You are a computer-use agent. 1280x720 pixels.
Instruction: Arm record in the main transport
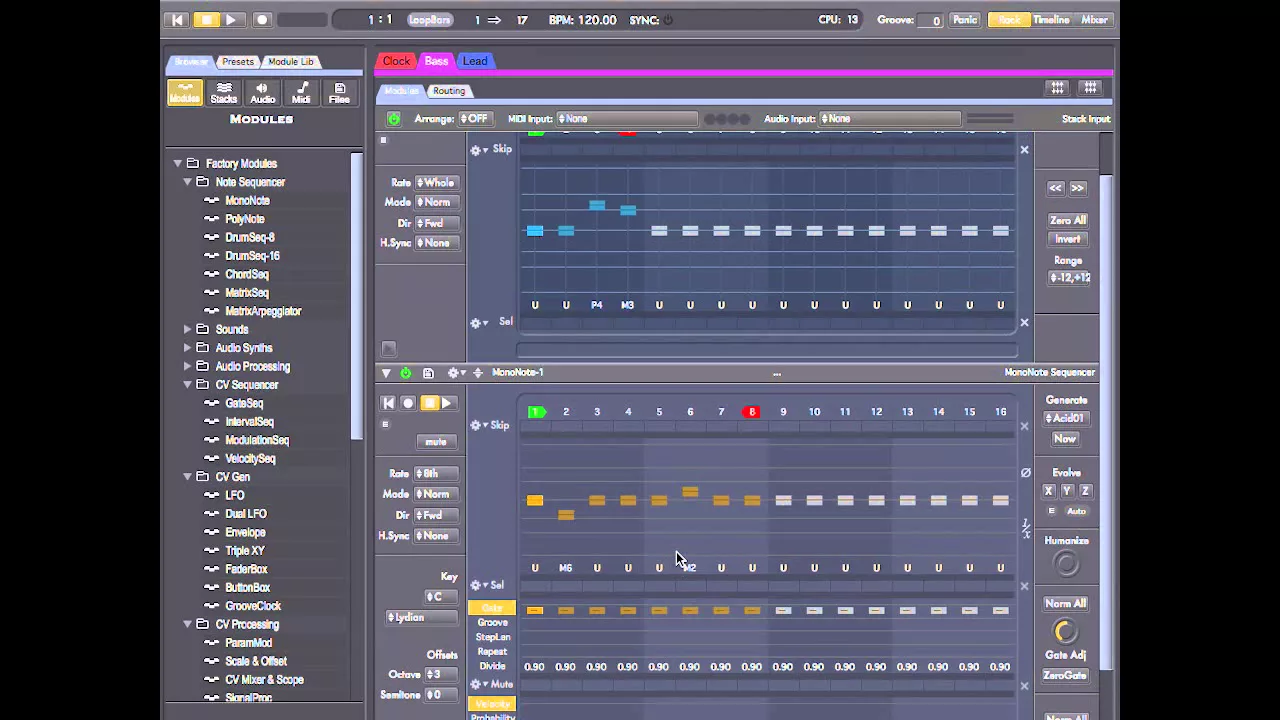point(262,19)
